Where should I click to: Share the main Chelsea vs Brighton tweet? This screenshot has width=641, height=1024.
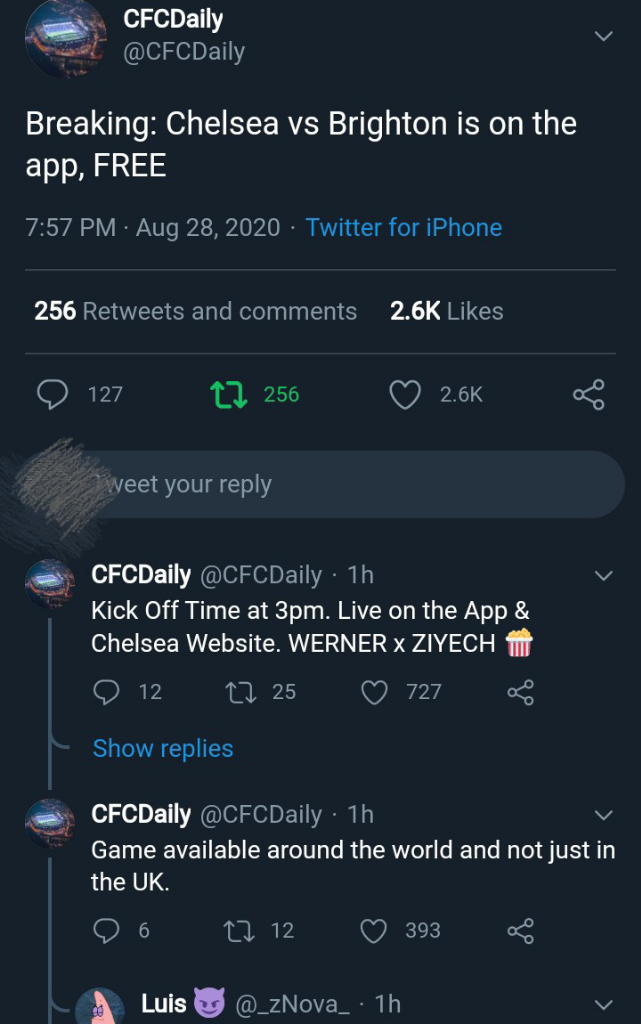click(x=588, y=395)
